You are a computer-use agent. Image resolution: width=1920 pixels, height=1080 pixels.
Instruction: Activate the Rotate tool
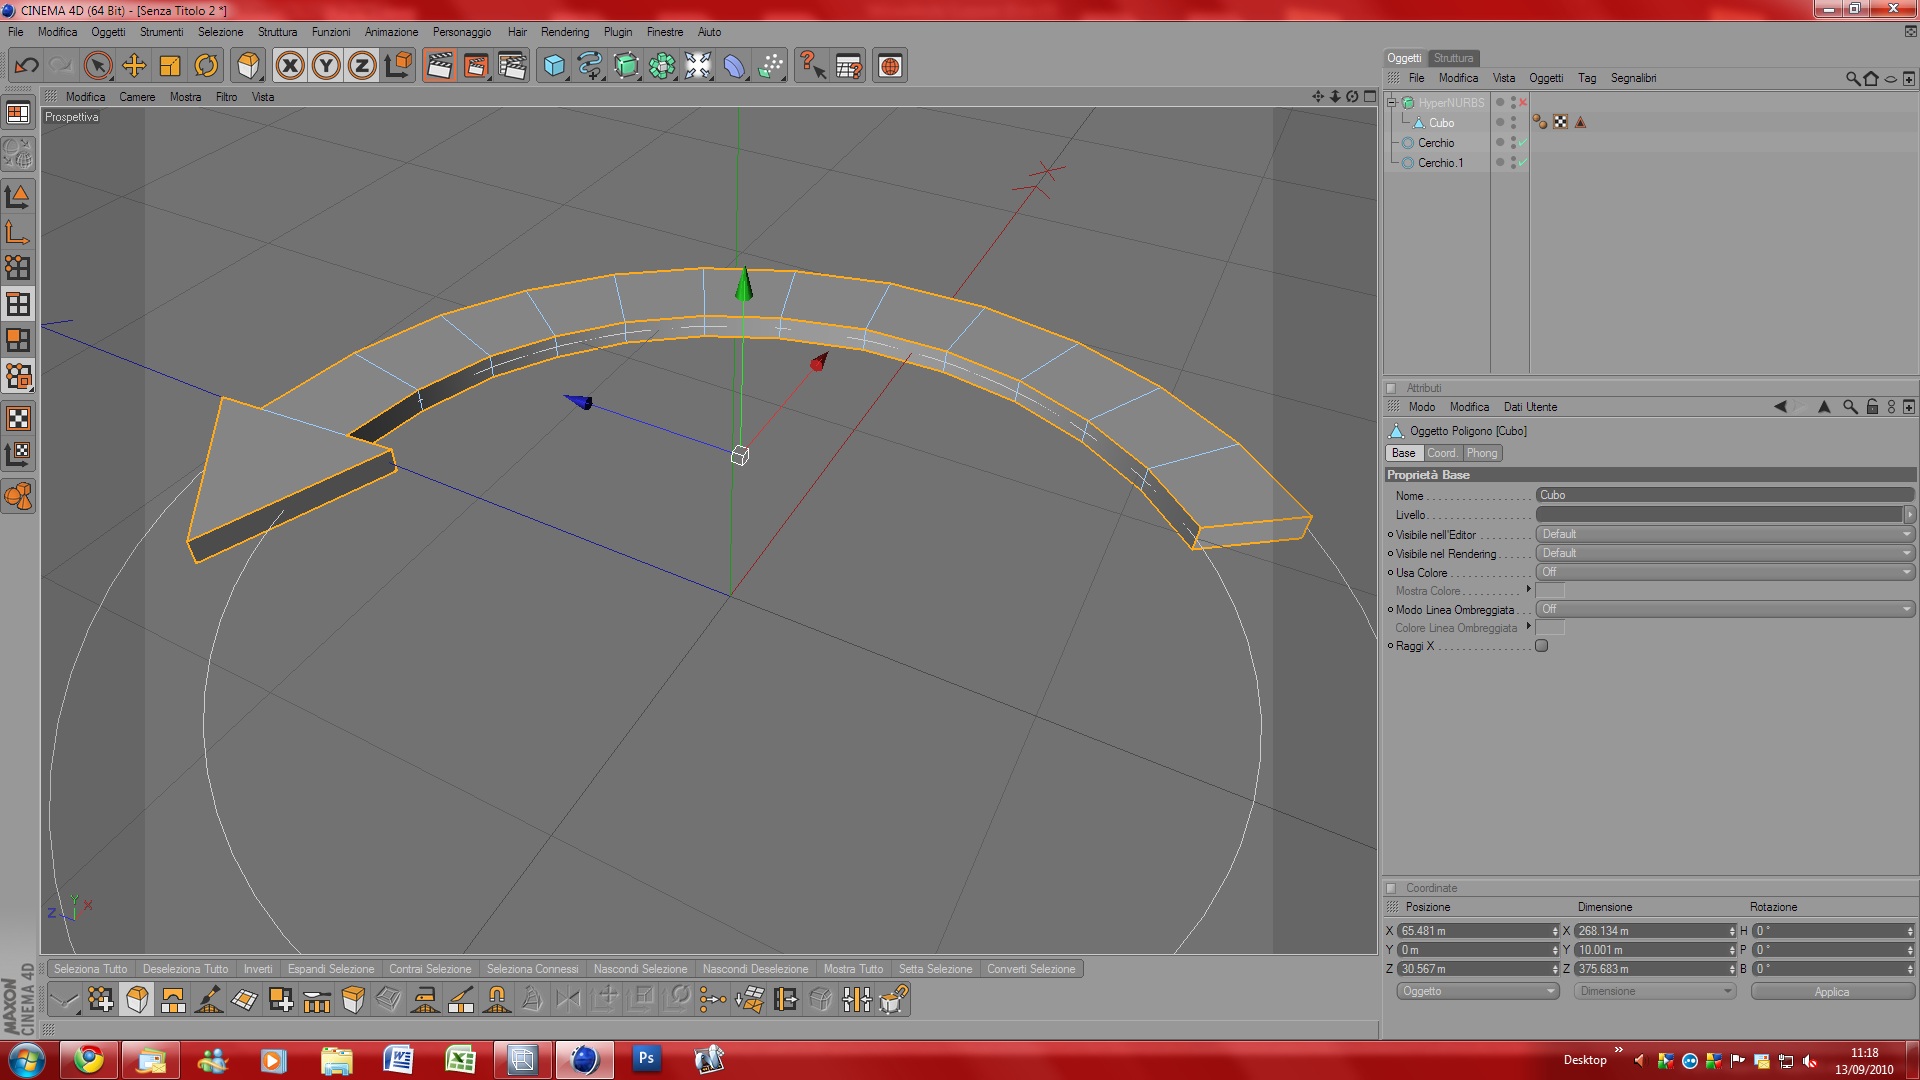[x=206, y=66]
